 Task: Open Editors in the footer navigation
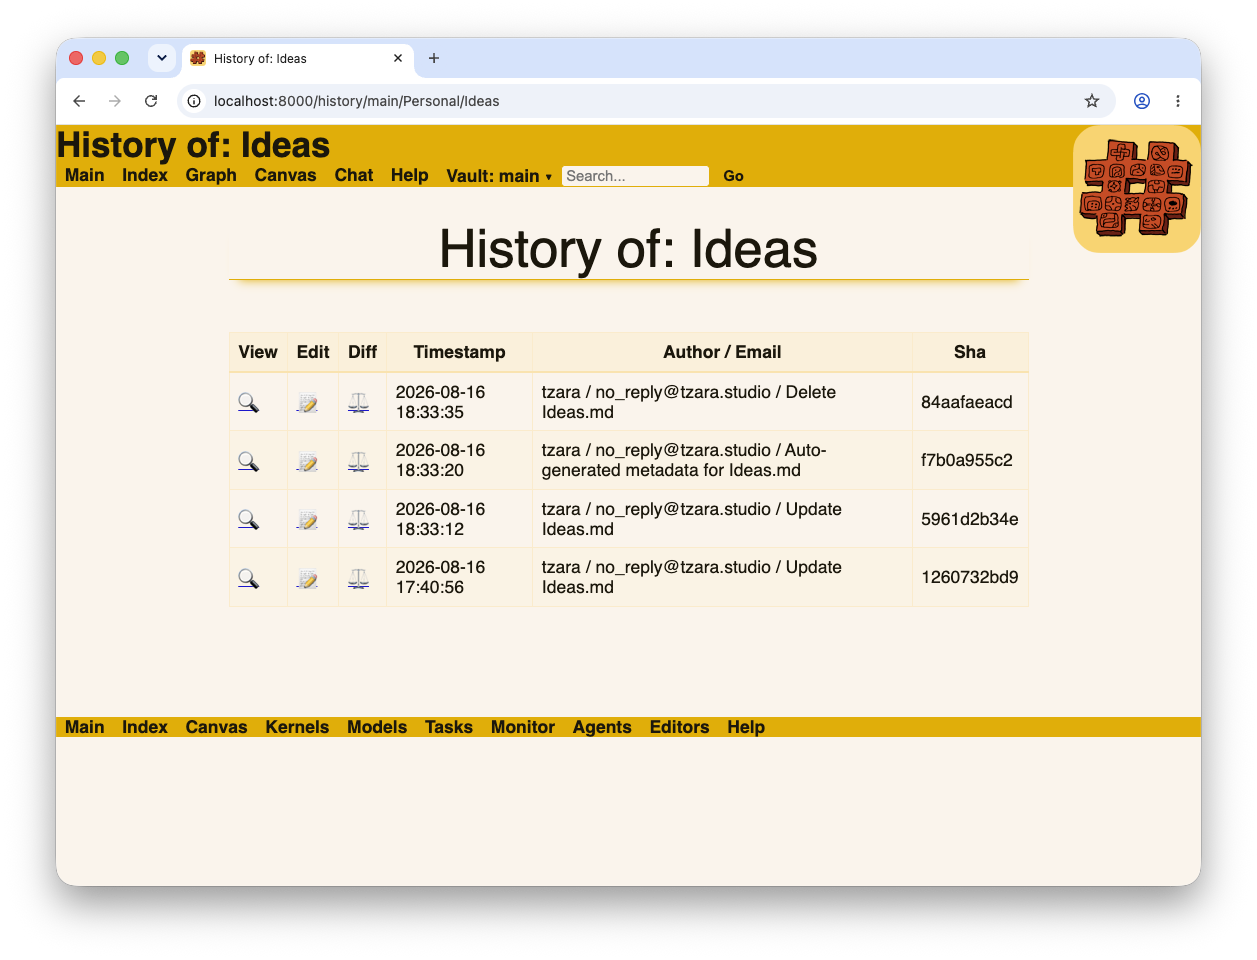pyautogui.click(x=680, y=727)
